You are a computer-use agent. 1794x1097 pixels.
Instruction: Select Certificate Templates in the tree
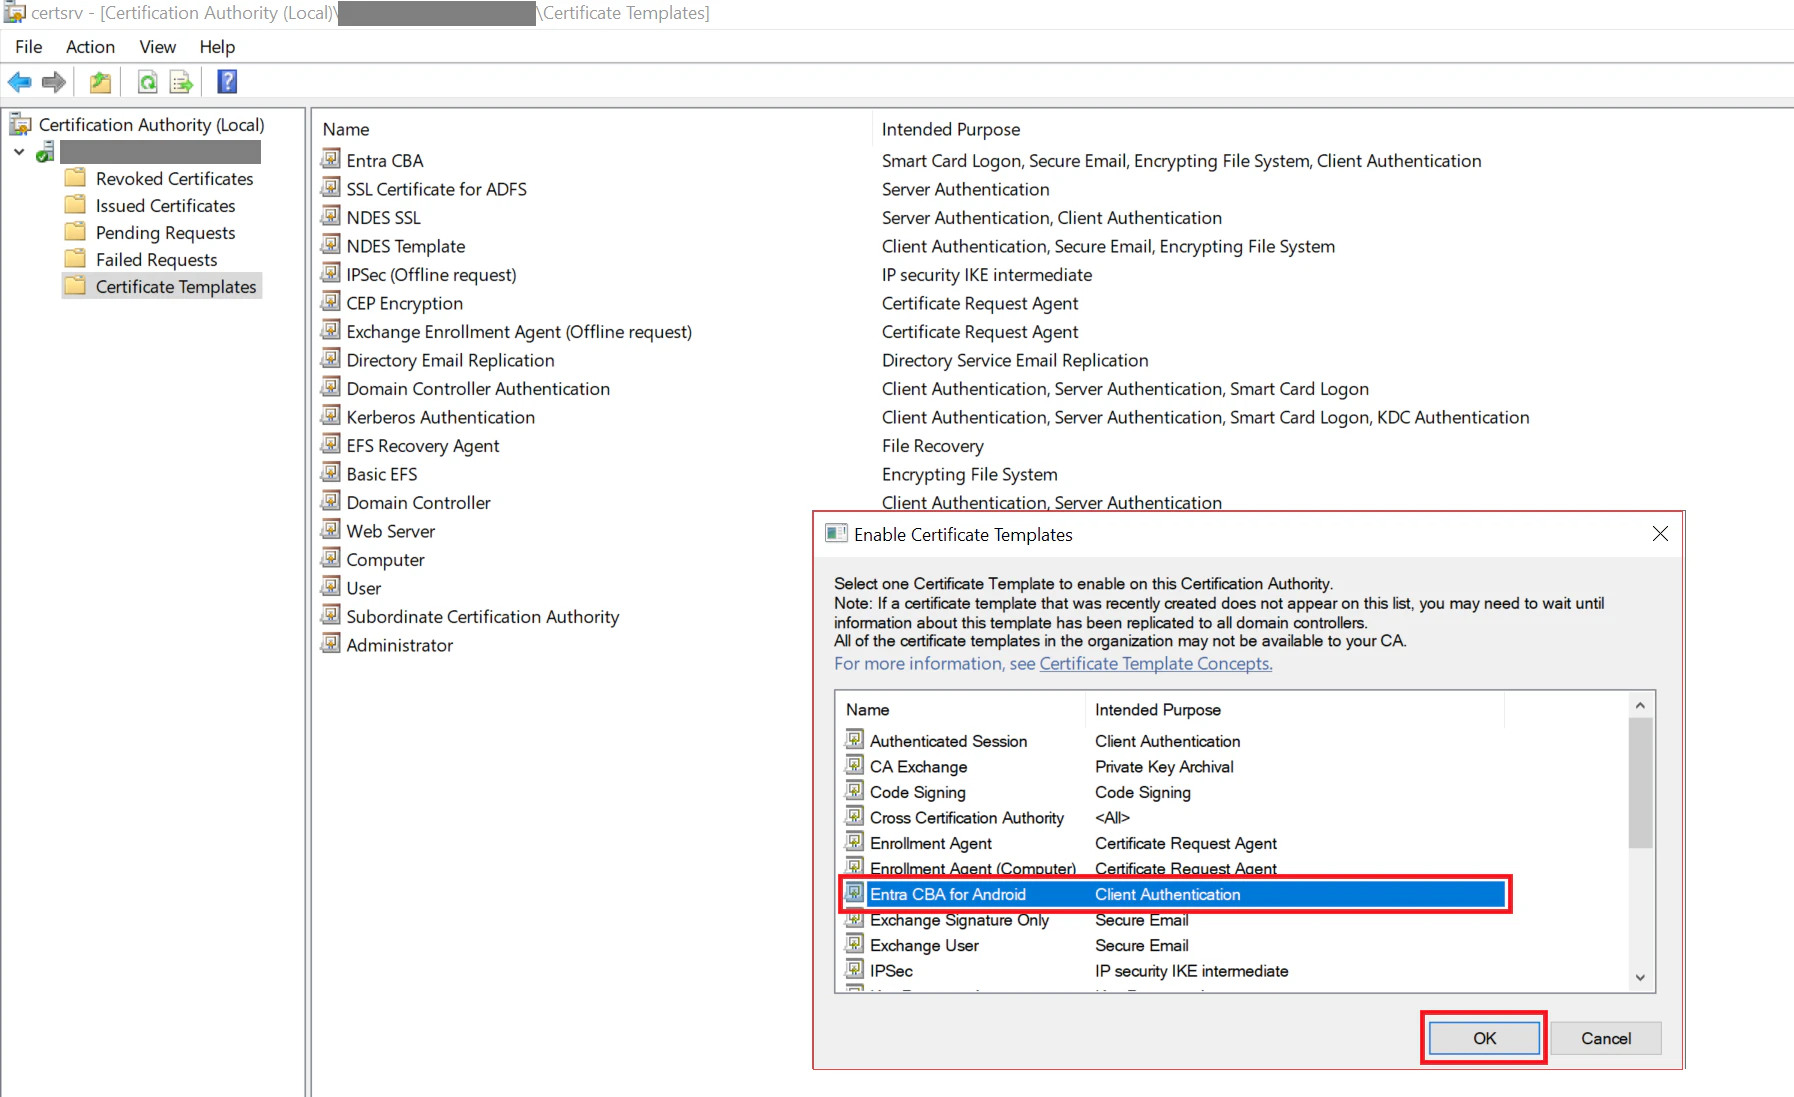(176, 286)
